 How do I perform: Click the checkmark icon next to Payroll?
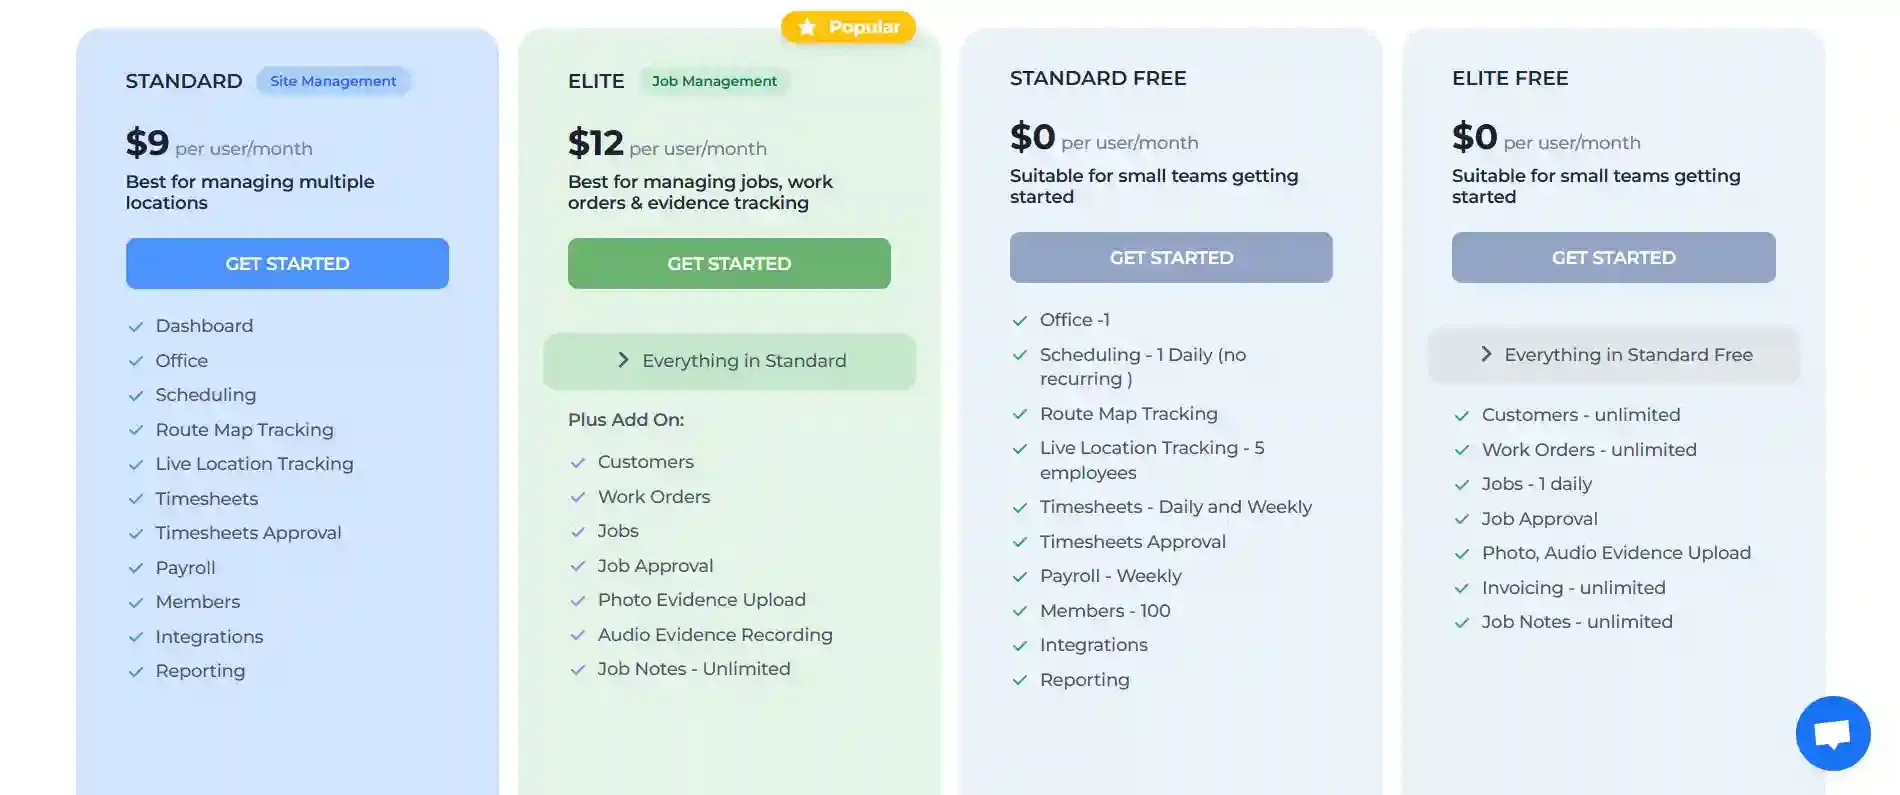click(136, 569)
